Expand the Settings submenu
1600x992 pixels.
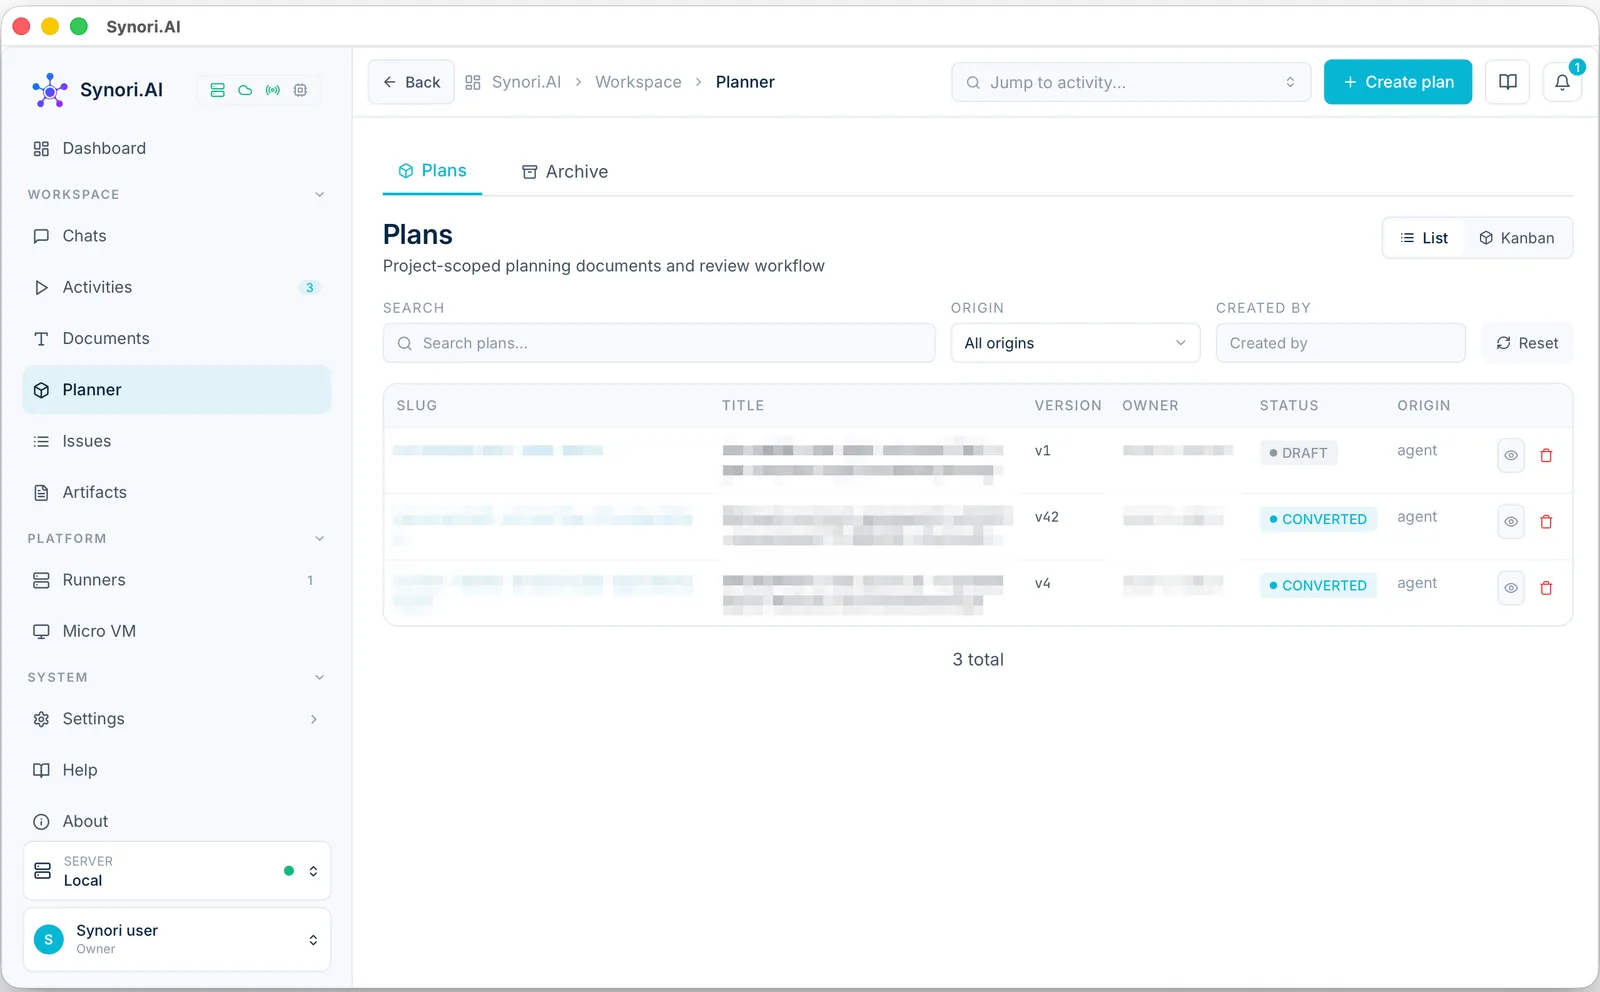coord(314,719)
